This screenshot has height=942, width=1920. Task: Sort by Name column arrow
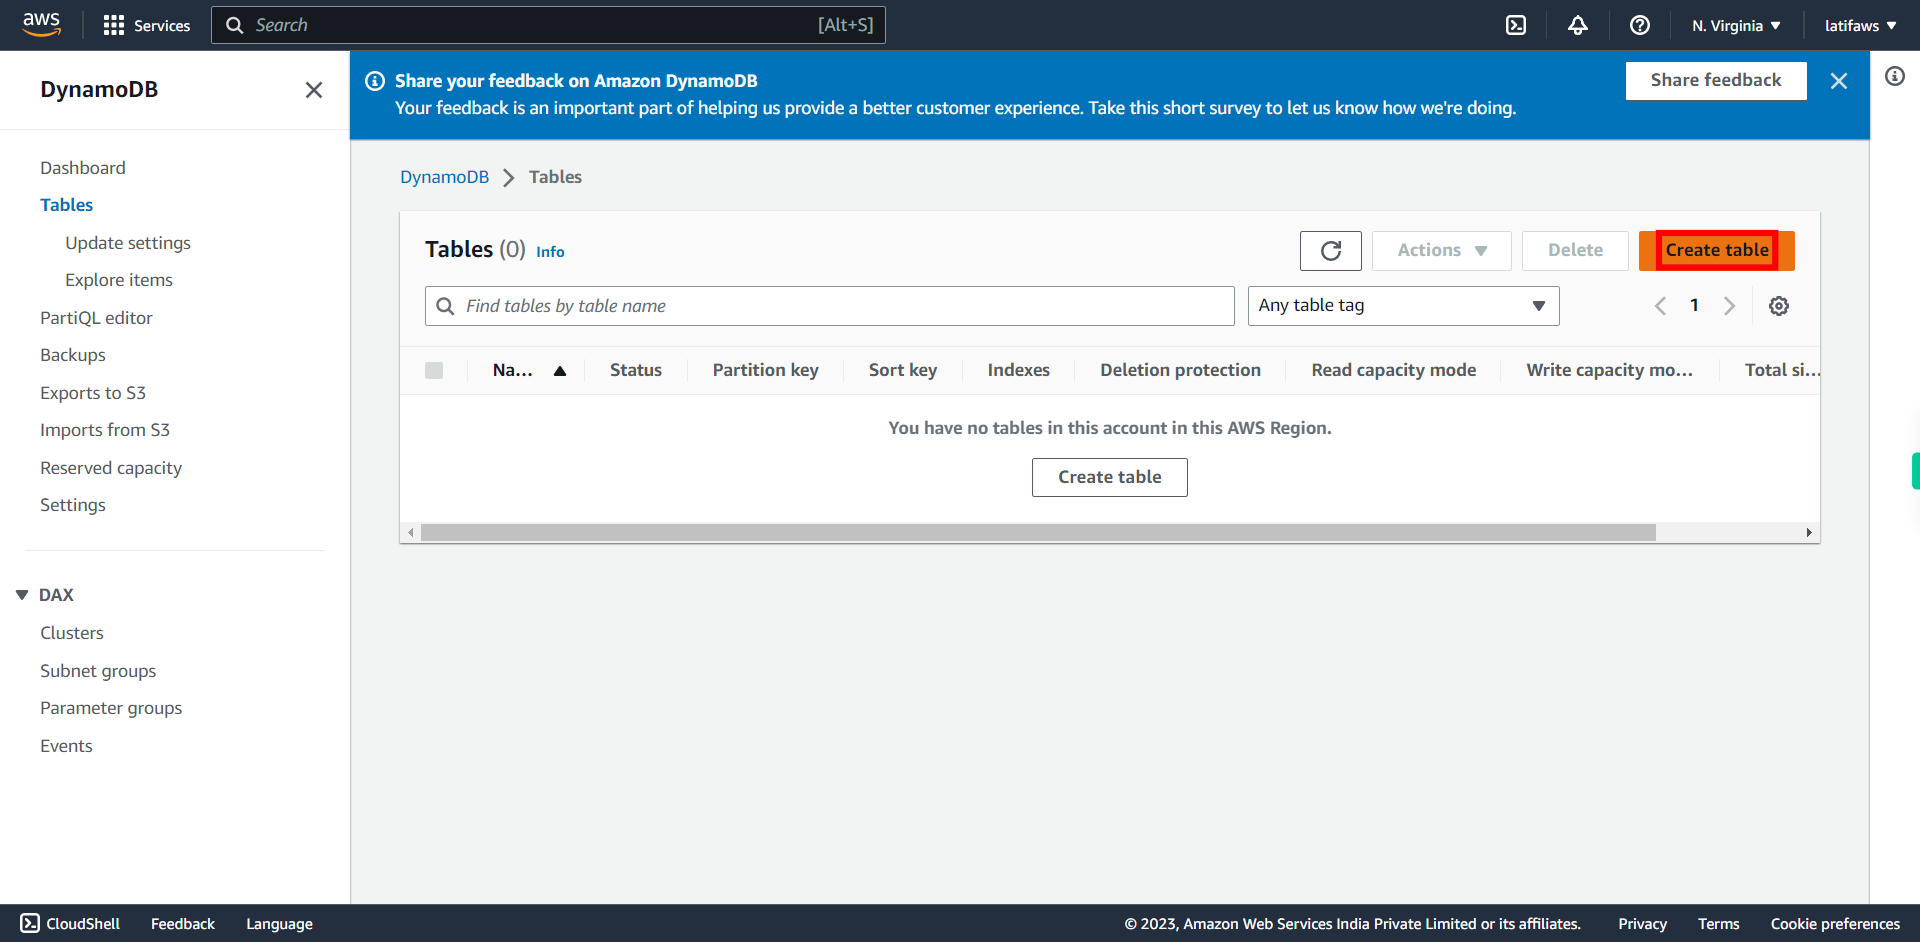(560, 371)
